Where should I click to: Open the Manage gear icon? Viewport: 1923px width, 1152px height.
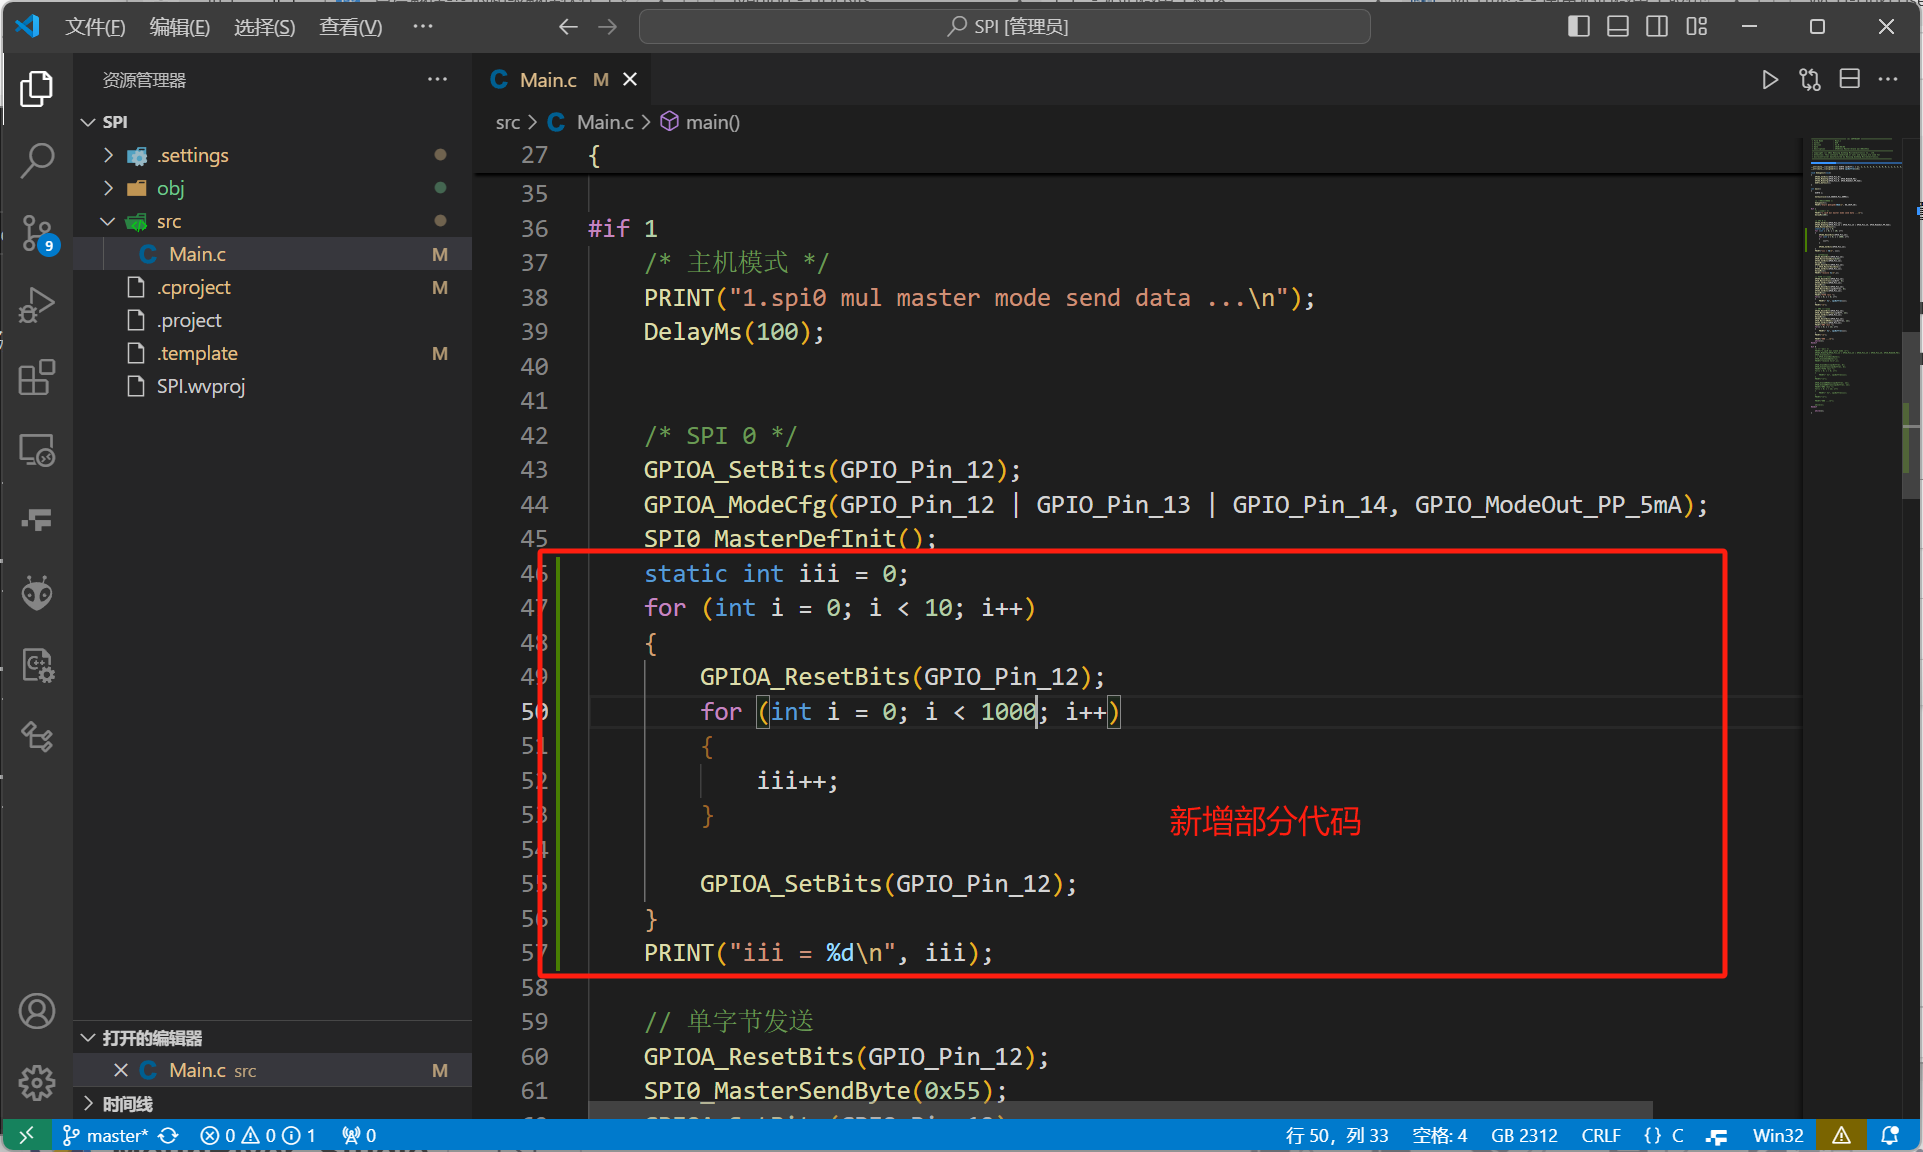(x=37, y=1082)
